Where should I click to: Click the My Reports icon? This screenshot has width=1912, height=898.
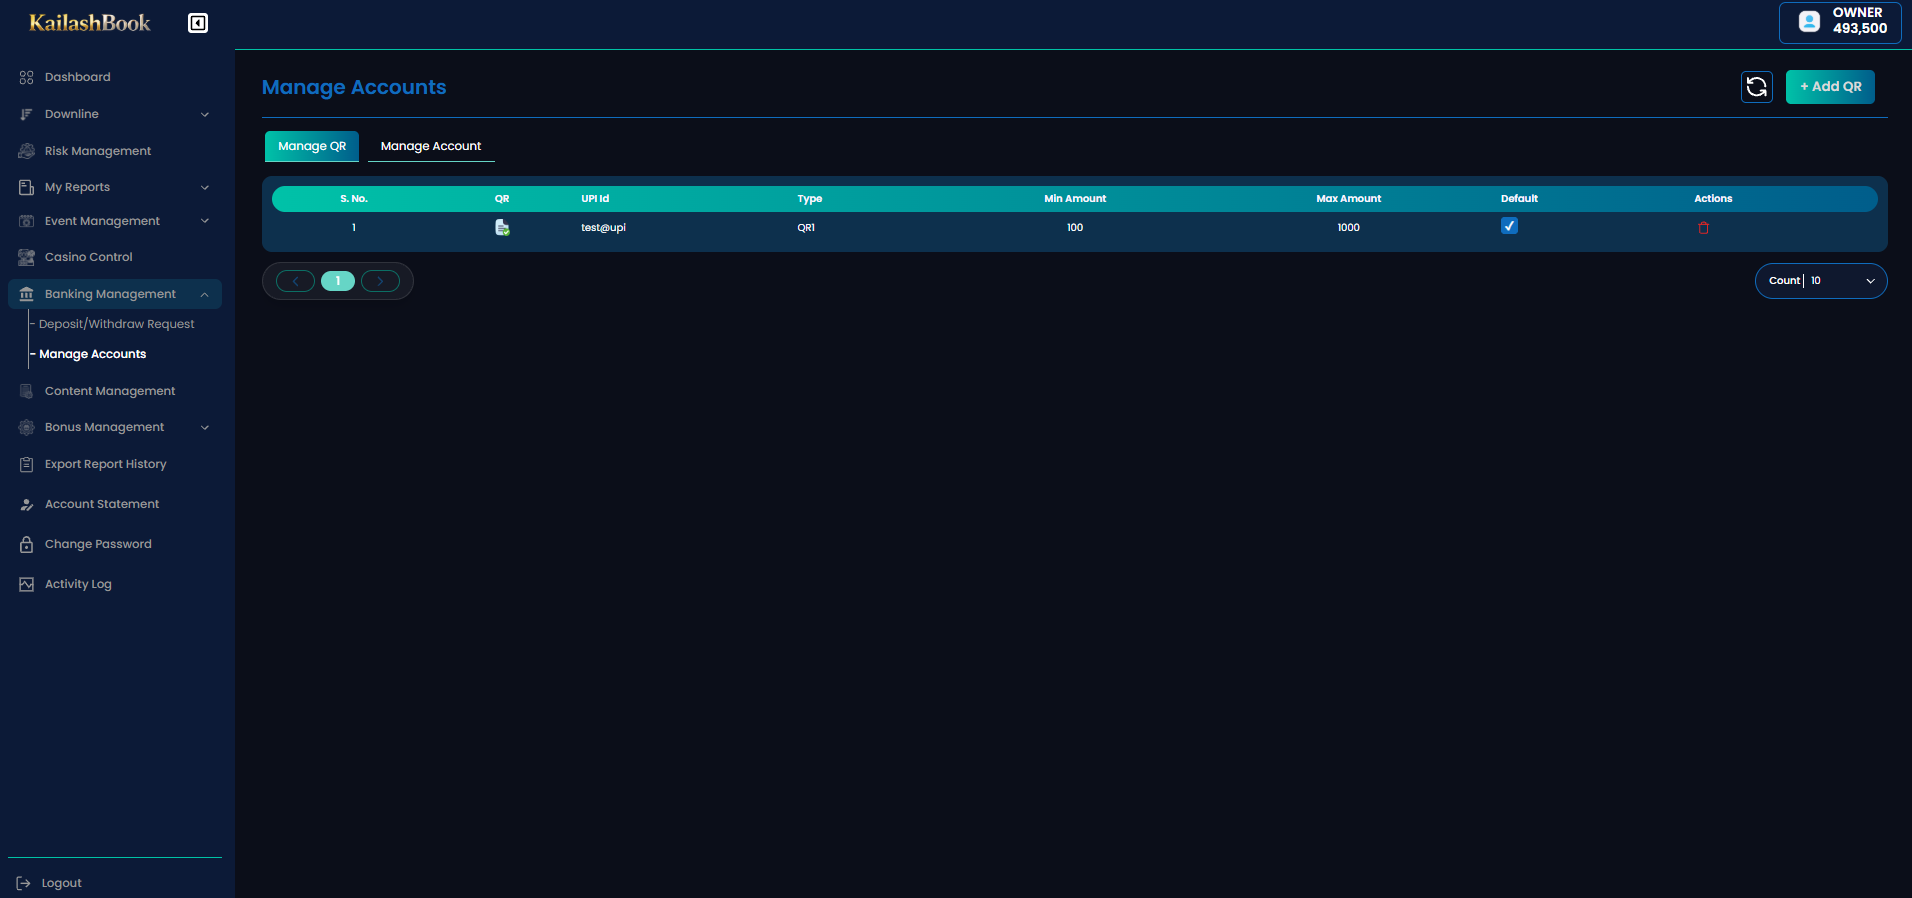[x=27, y=187]
